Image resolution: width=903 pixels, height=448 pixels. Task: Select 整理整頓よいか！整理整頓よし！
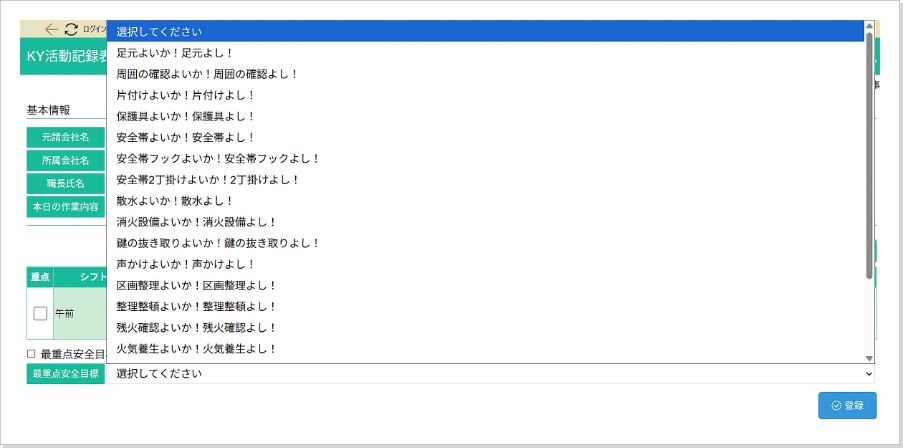tap(196, 306)
